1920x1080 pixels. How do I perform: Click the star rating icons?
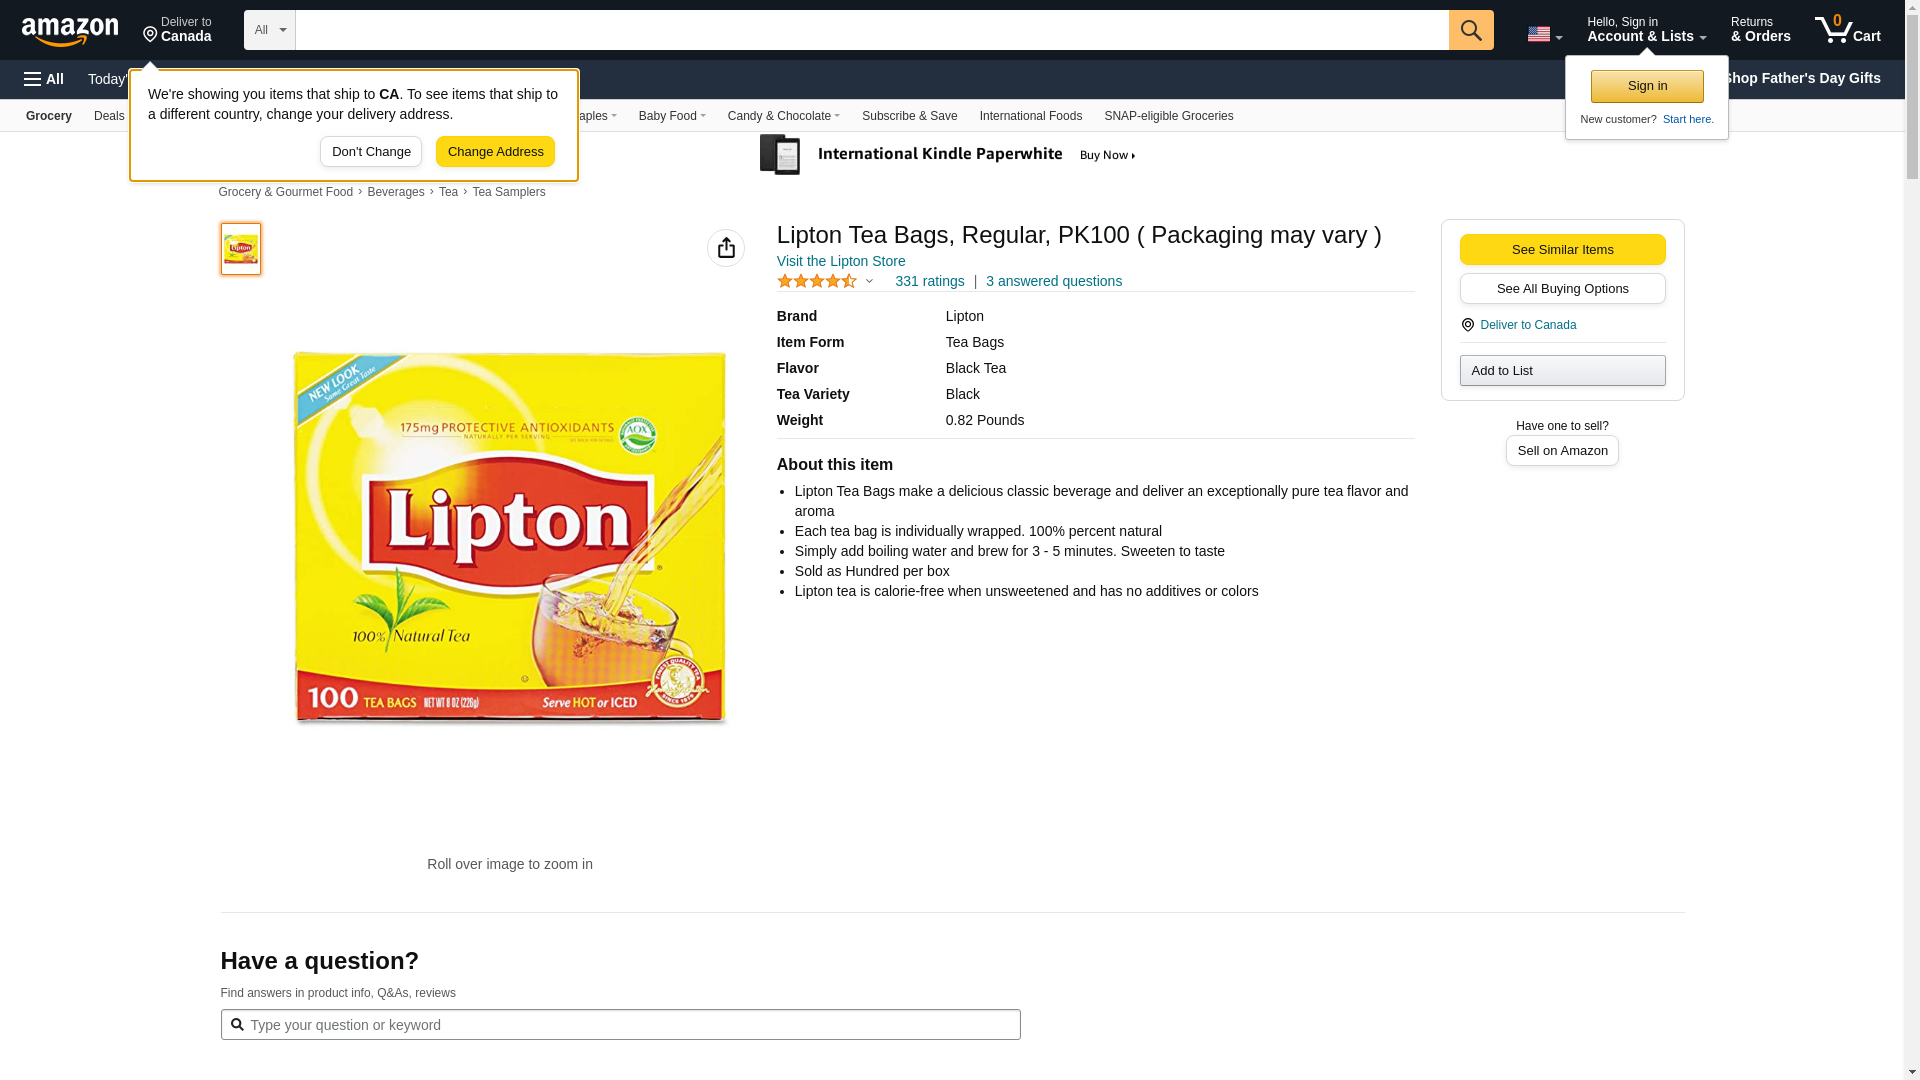click(817, 282)
